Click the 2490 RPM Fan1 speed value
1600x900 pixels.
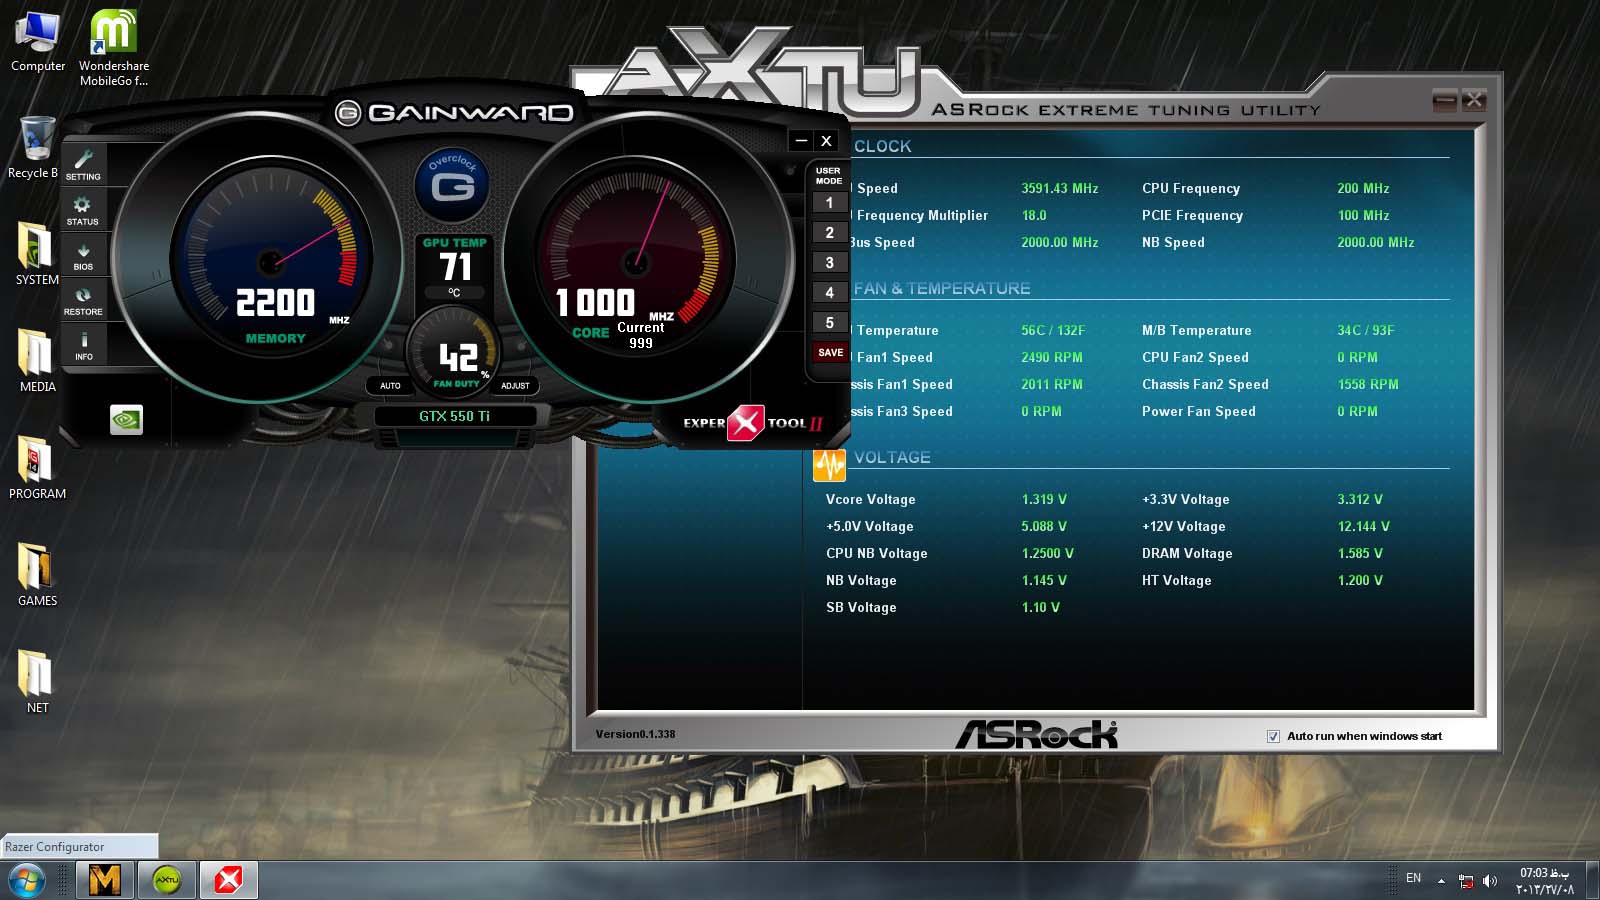pos(1051,357)
